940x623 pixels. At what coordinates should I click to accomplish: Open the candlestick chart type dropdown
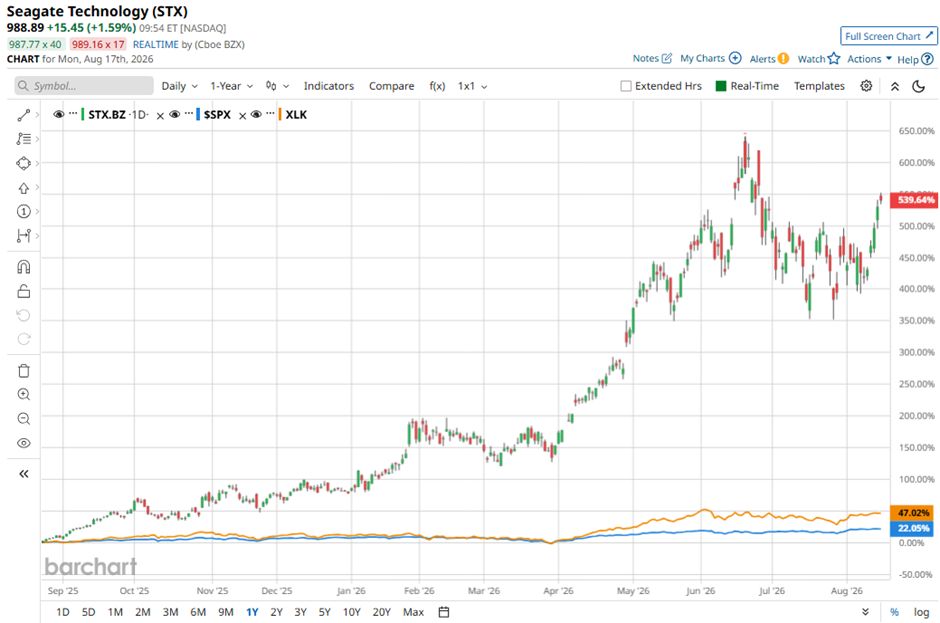coord(278,86)
